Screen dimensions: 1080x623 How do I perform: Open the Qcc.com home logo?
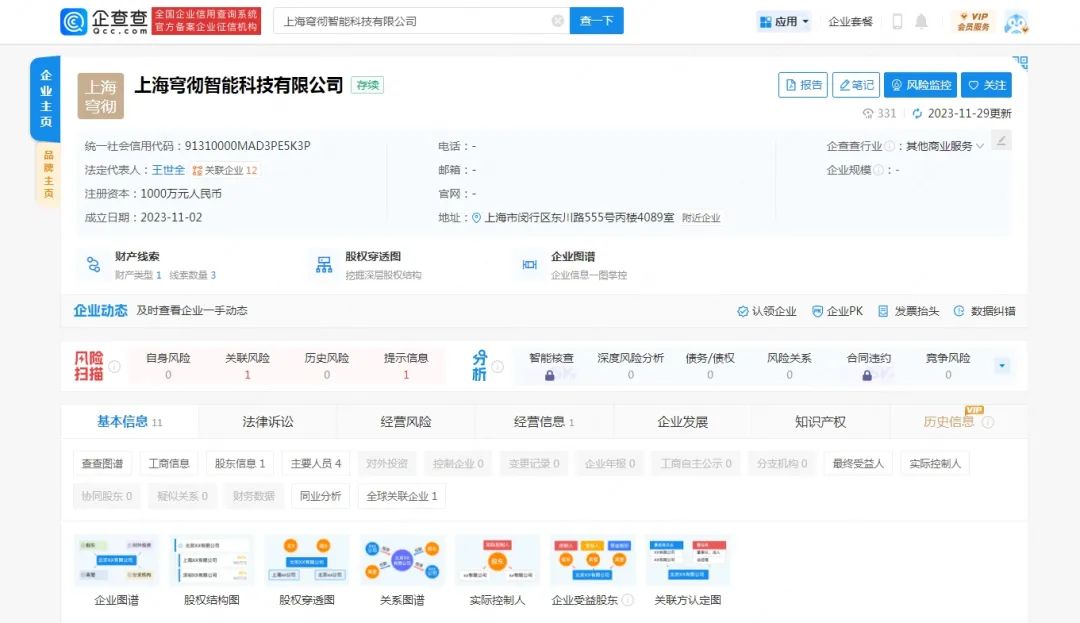point(104,21)
